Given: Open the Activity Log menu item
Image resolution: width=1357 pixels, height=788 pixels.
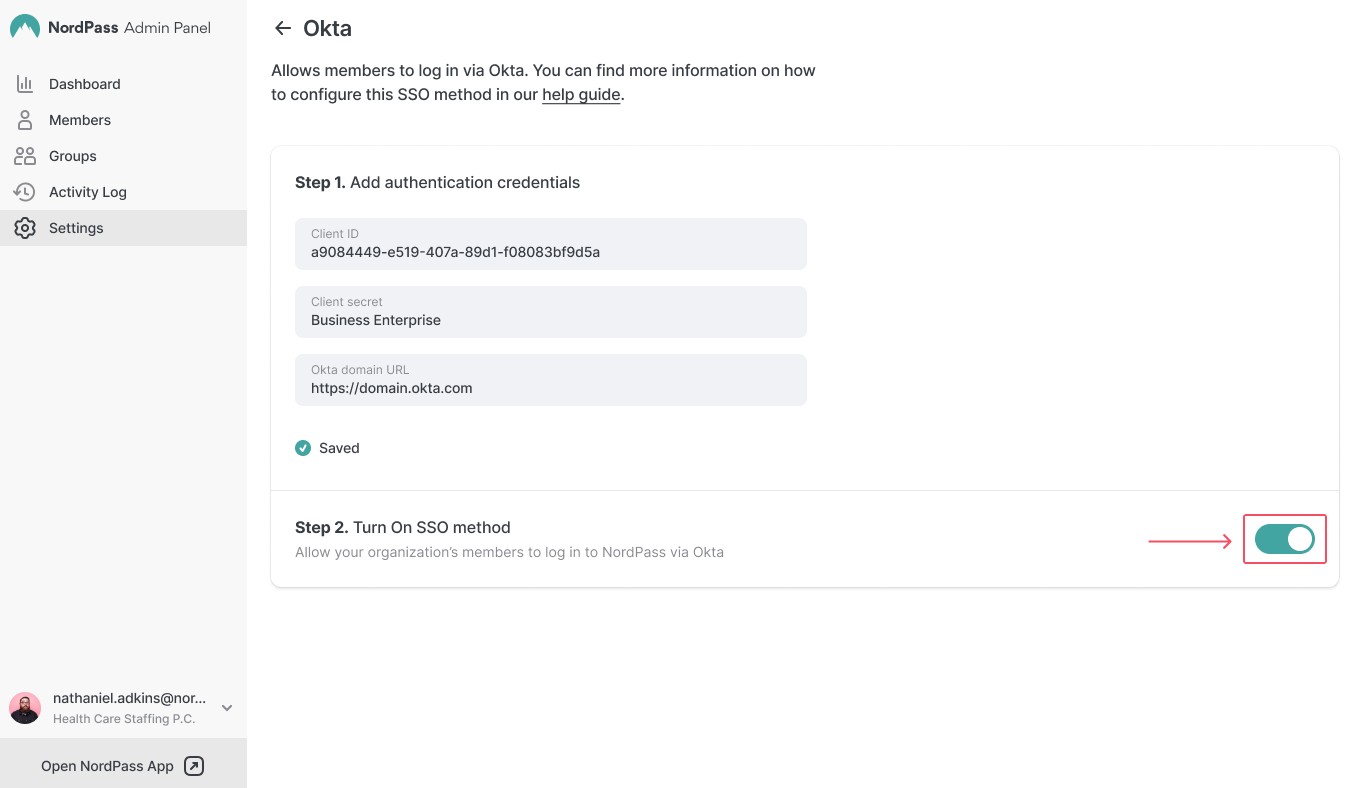Looking at the screenshot, I should [x=123, y=192].
